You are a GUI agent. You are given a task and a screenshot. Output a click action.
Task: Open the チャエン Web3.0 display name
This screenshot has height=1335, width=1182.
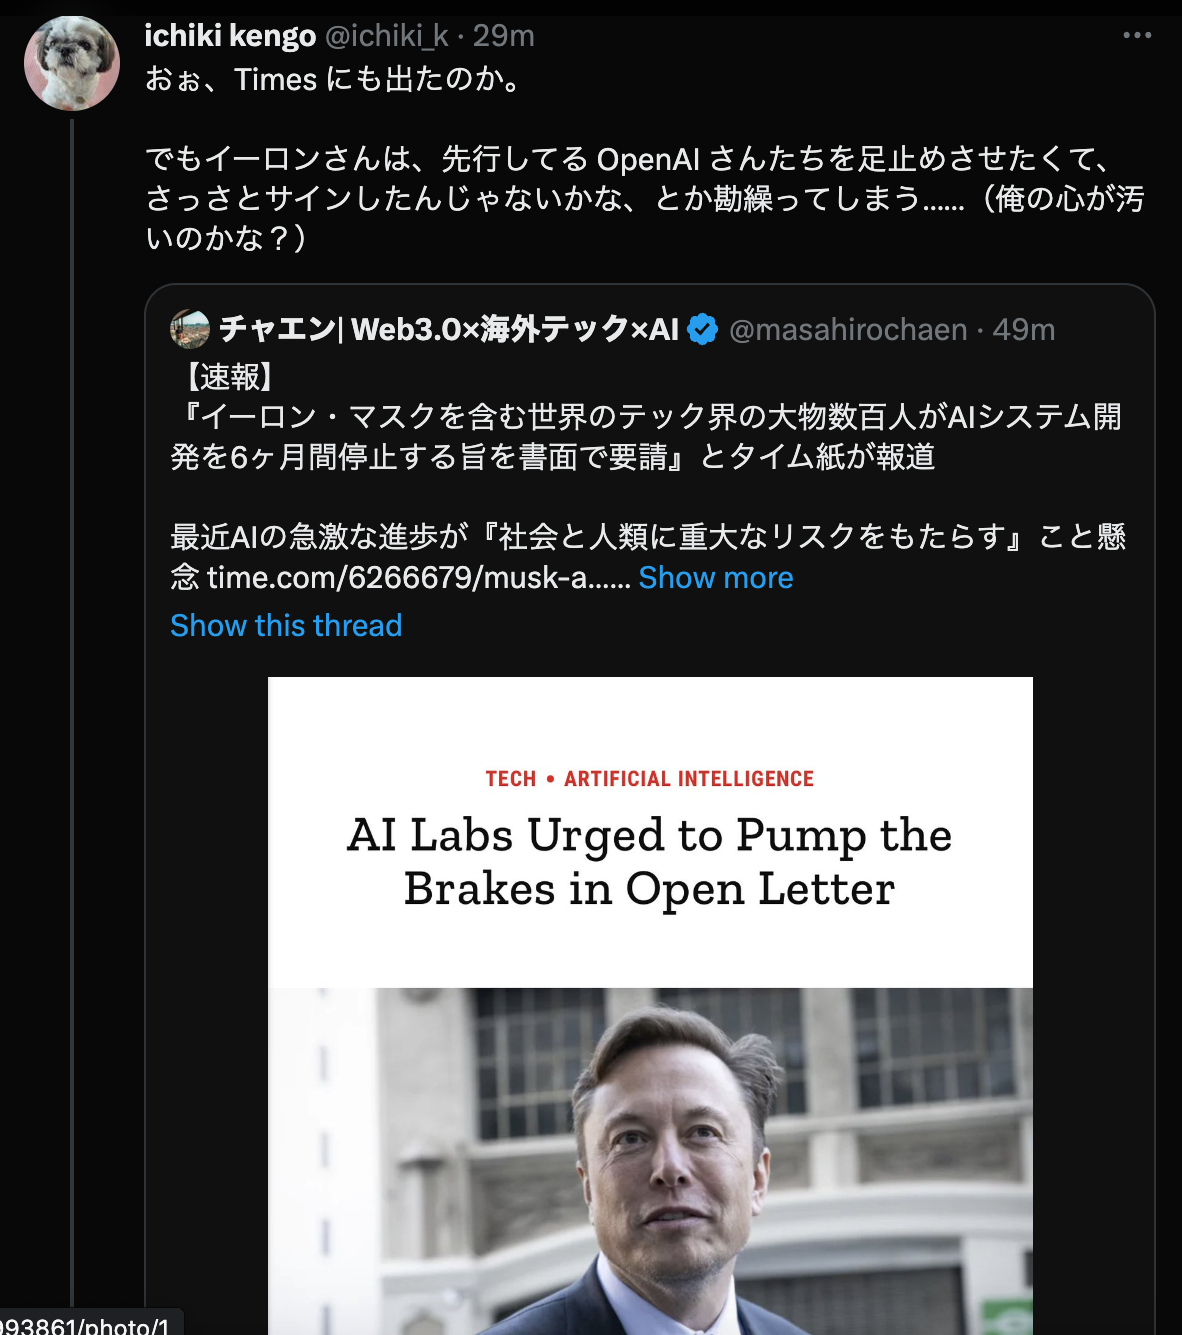pos(449,329)
